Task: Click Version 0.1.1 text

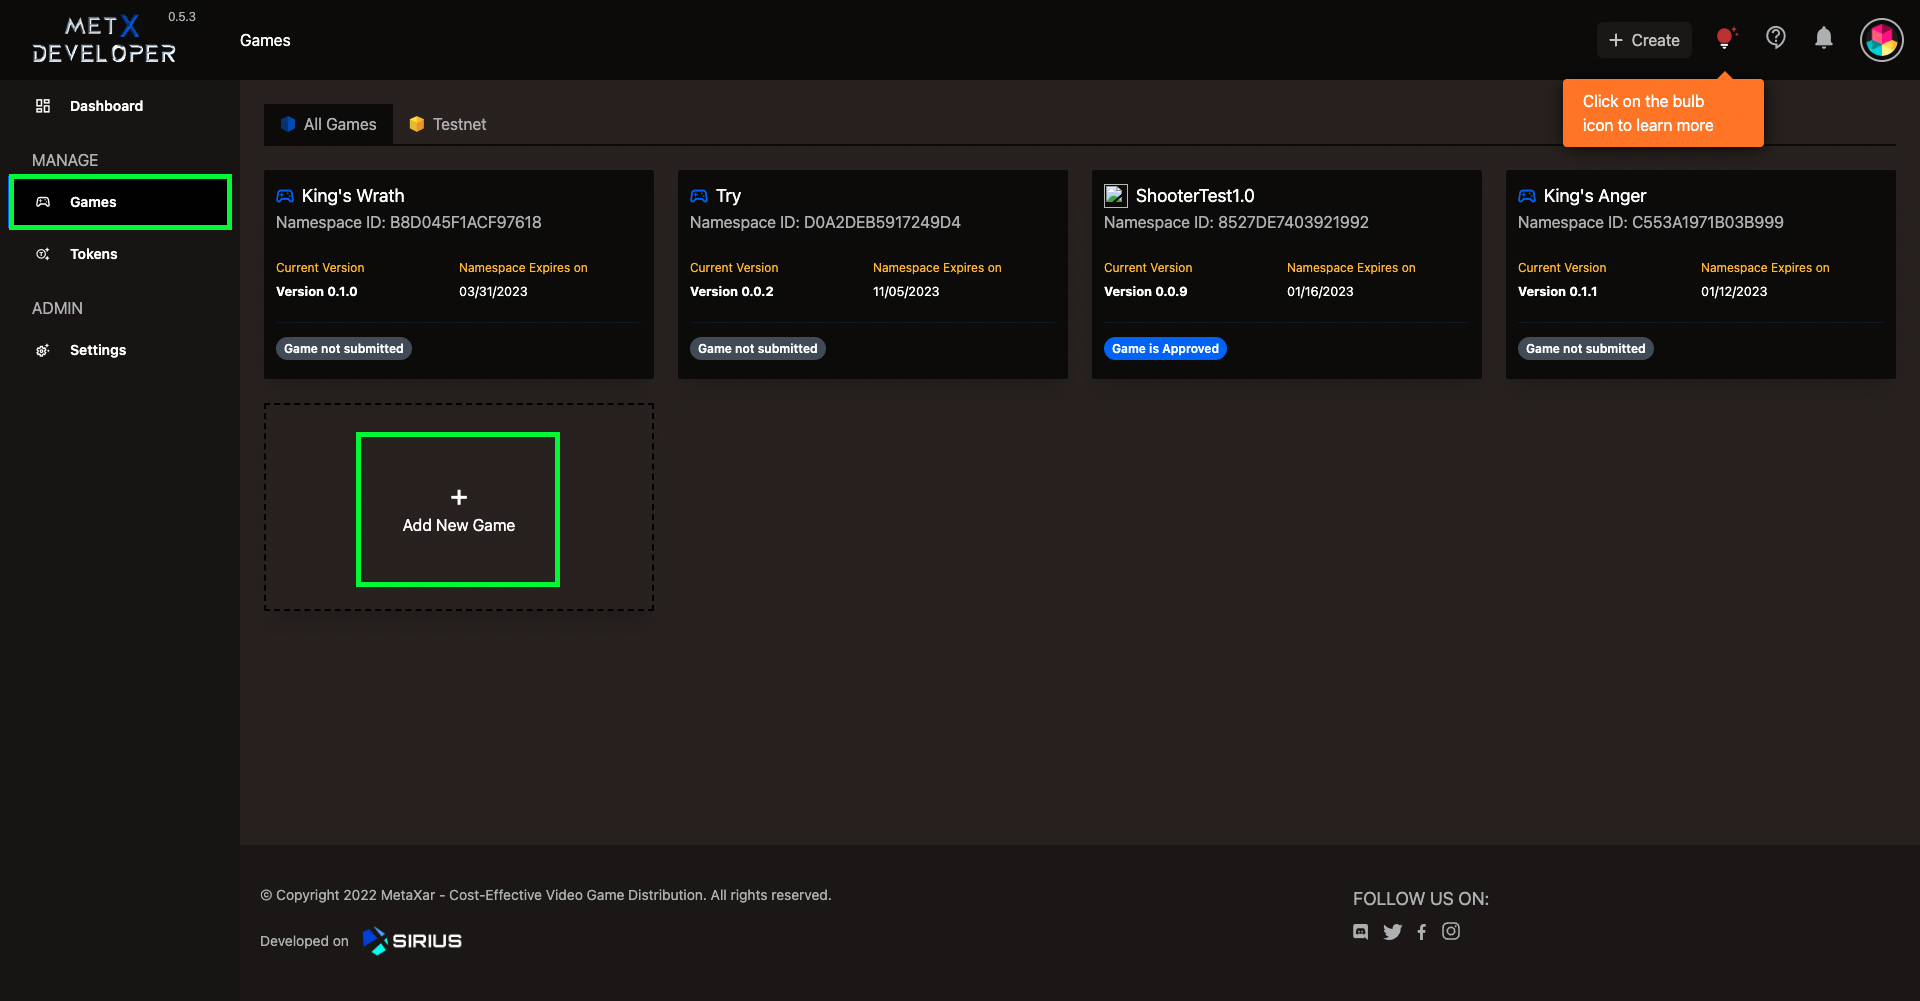Action: tap(1557, 292)
